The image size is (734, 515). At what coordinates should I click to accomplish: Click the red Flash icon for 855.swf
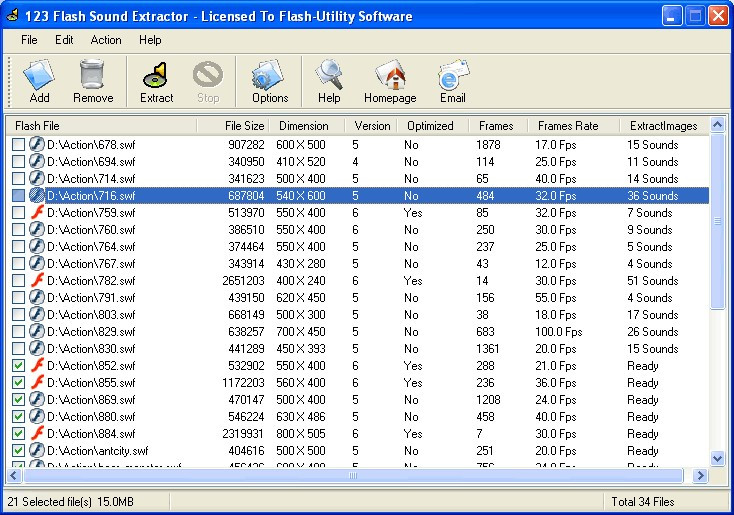point(37,383)
